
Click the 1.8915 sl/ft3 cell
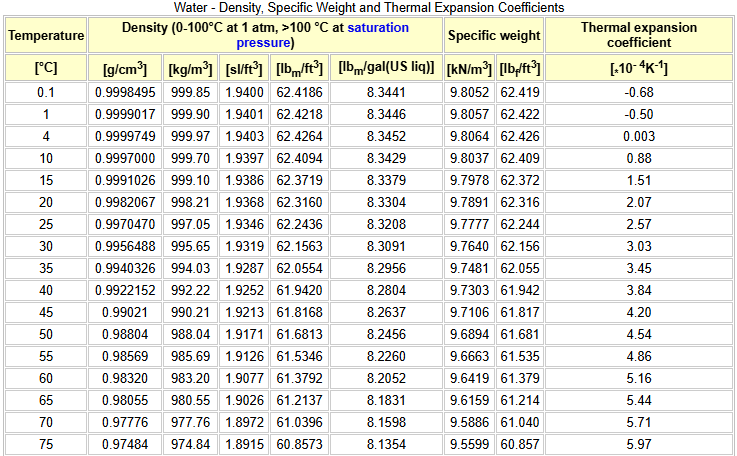[x=244, y=444]
